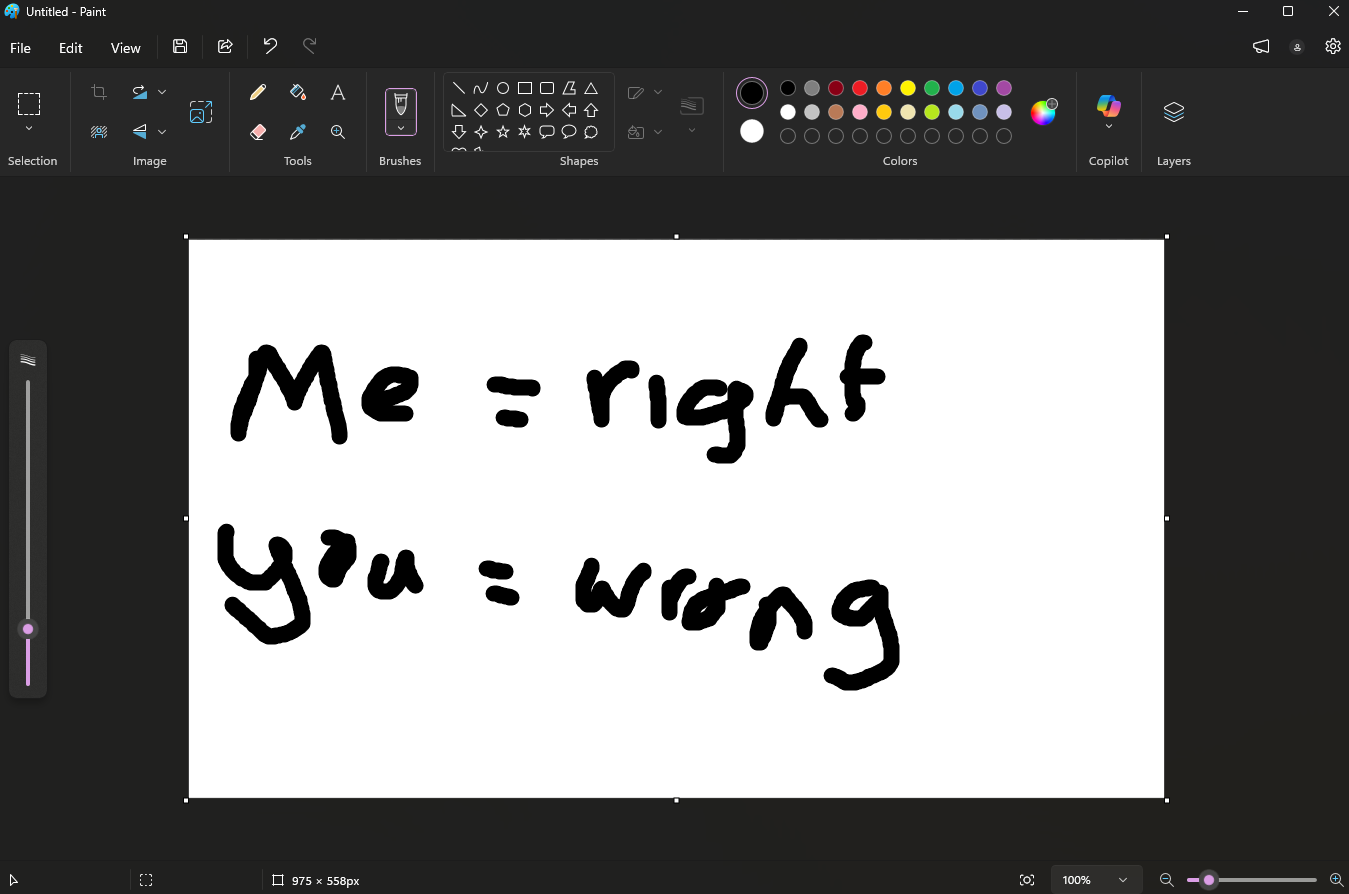Pick the dark red color swatch
The image size is (1349, 894).
tap(836, 88)
